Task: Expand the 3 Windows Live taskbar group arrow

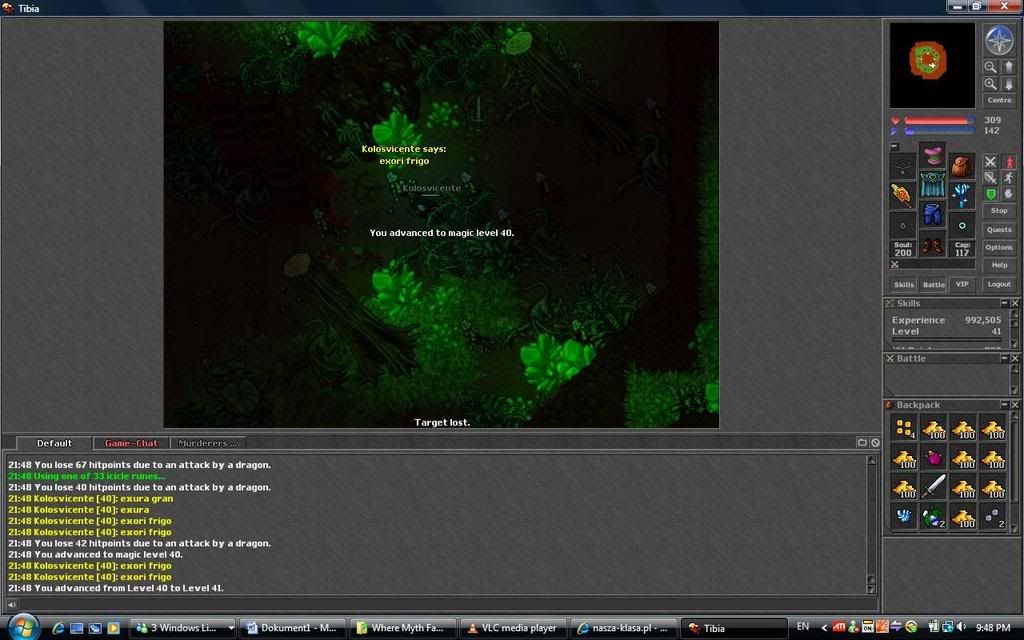Action: click(x=231, y=628)
